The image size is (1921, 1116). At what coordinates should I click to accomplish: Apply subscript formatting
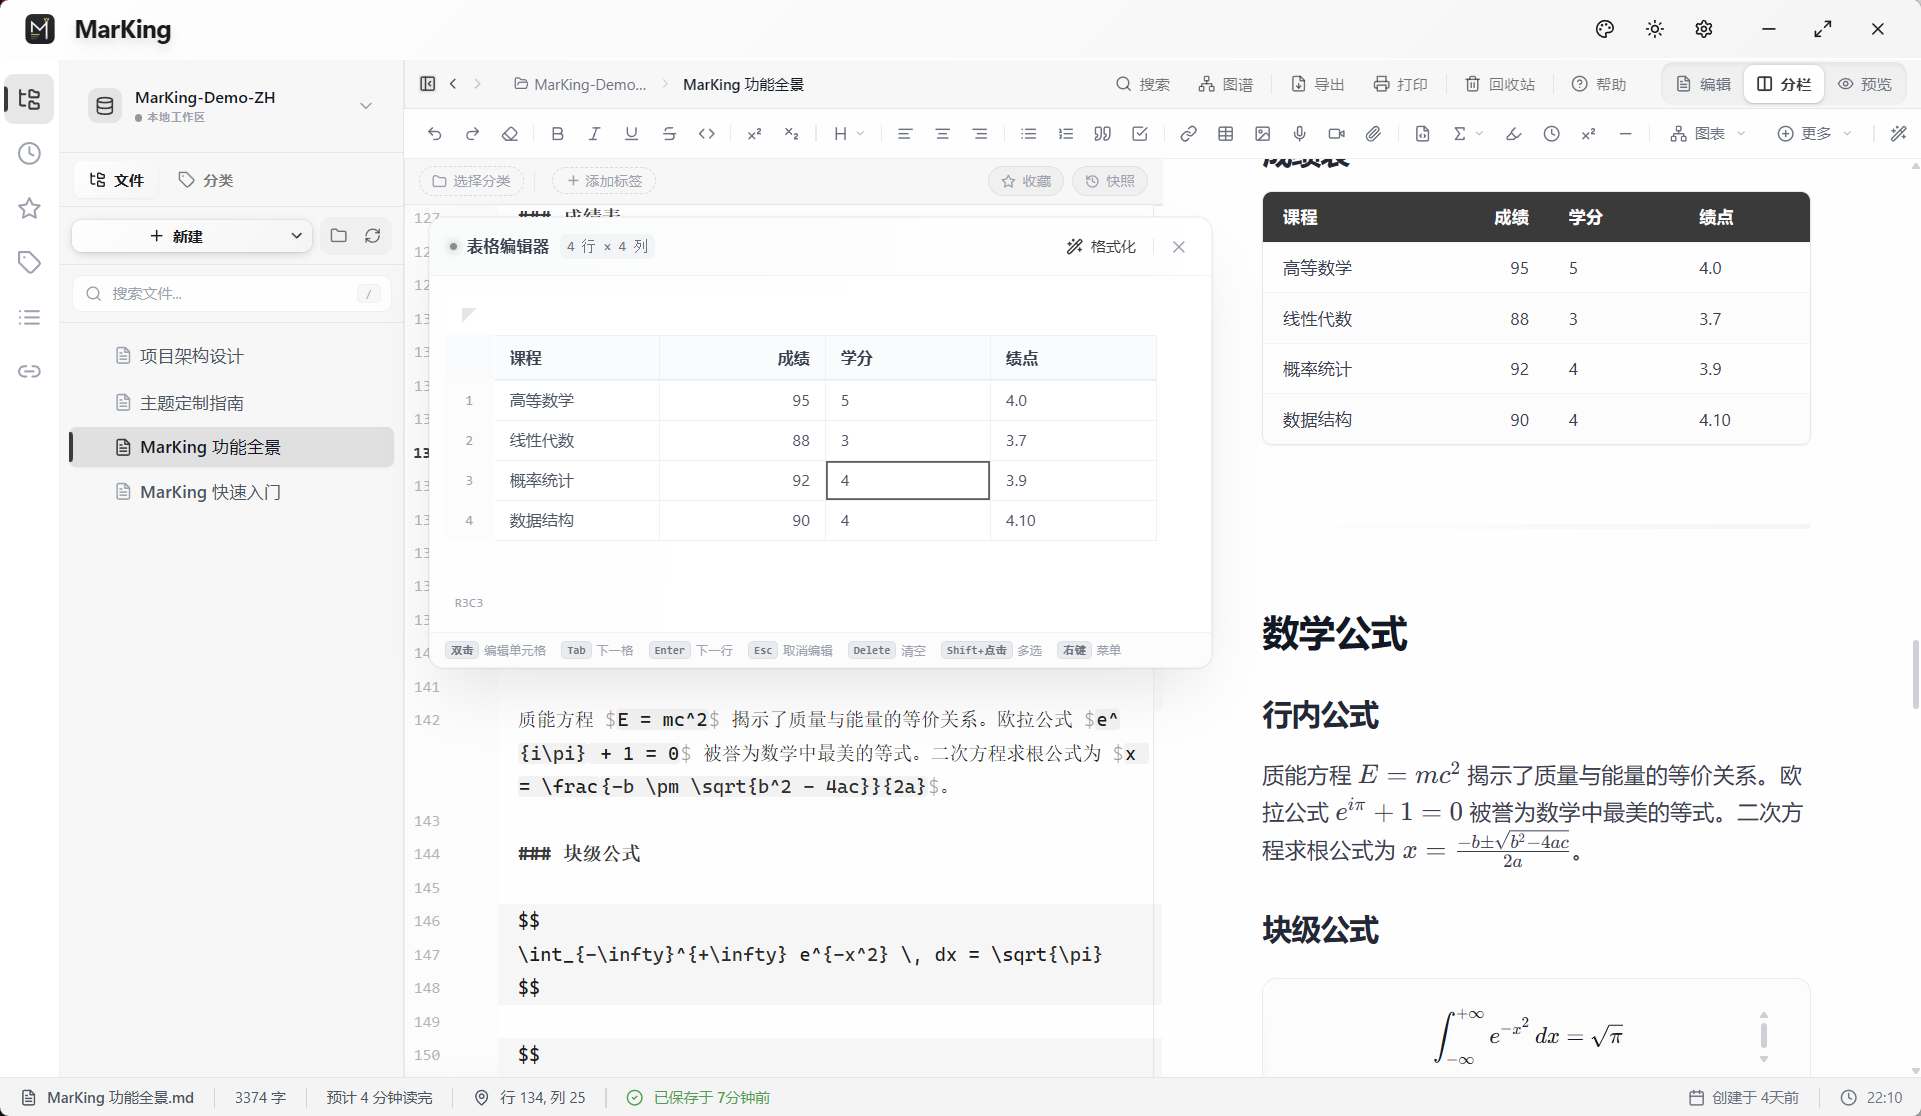click(791, 134)
